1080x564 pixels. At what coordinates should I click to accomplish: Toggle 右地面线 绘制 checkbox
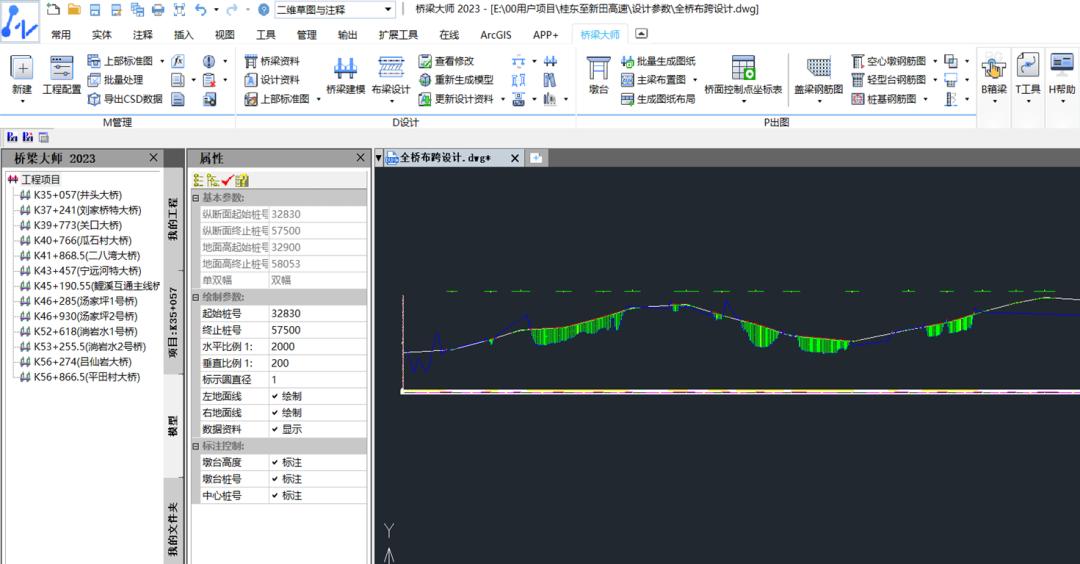275,412
